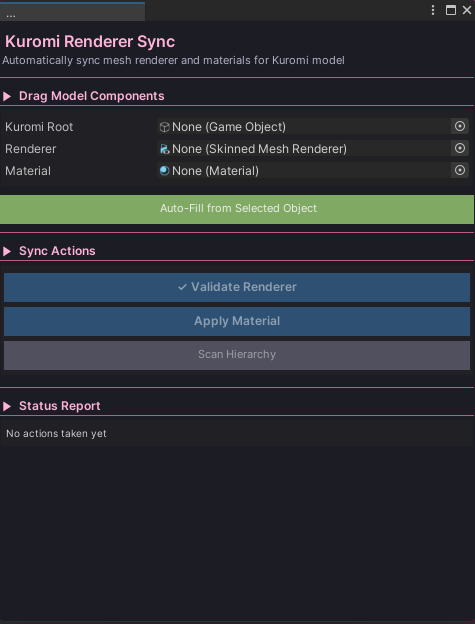
Task: Open object picker for Material field
Action: (x=459, y=170)
